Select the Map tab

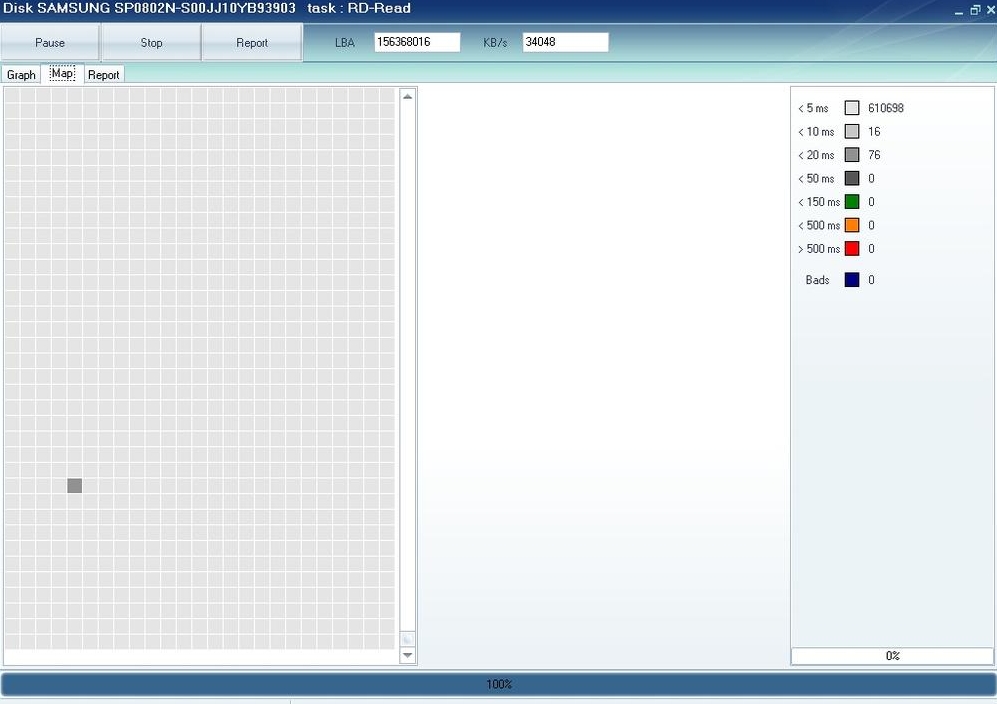pyautogui.click(x=62, y=74)
